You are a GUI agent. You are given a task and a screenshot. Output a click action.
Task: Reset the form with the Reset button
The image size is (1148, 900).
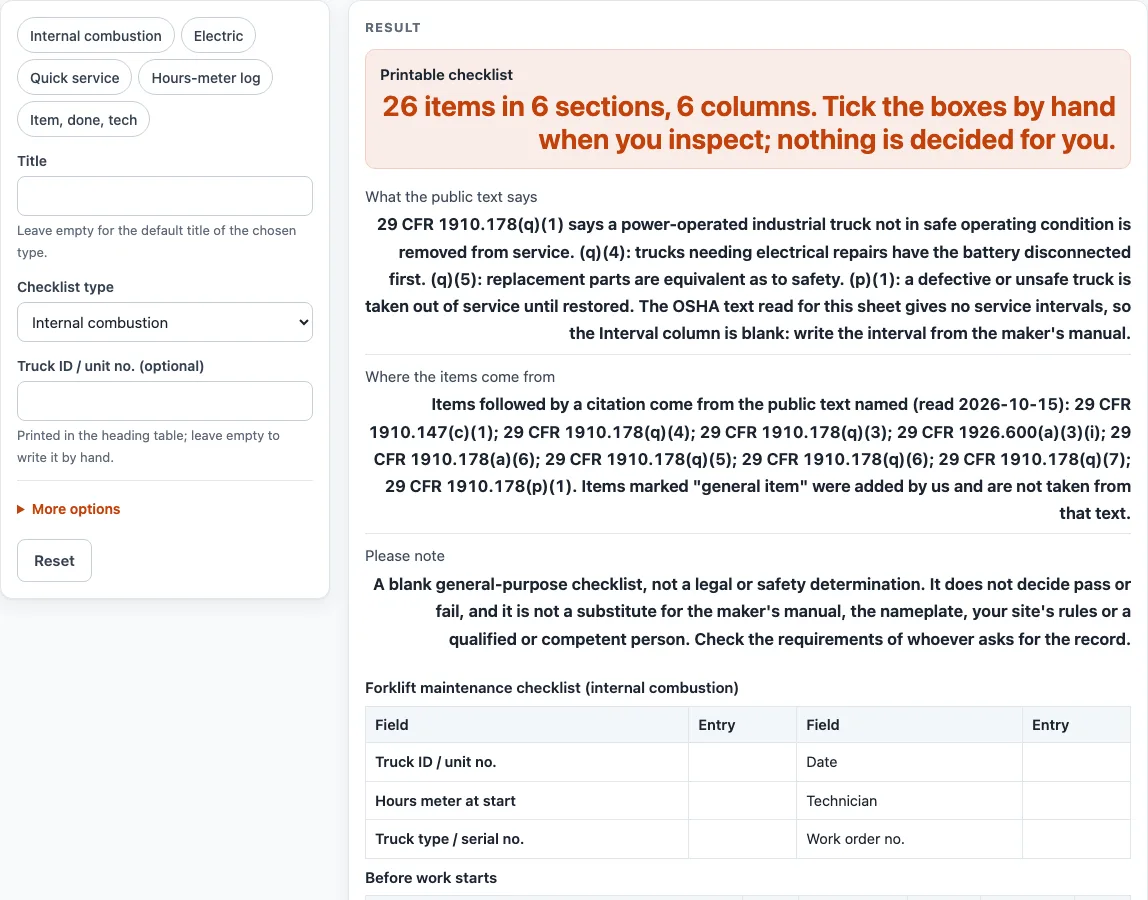pyautogui.click(x=54, y=560)
